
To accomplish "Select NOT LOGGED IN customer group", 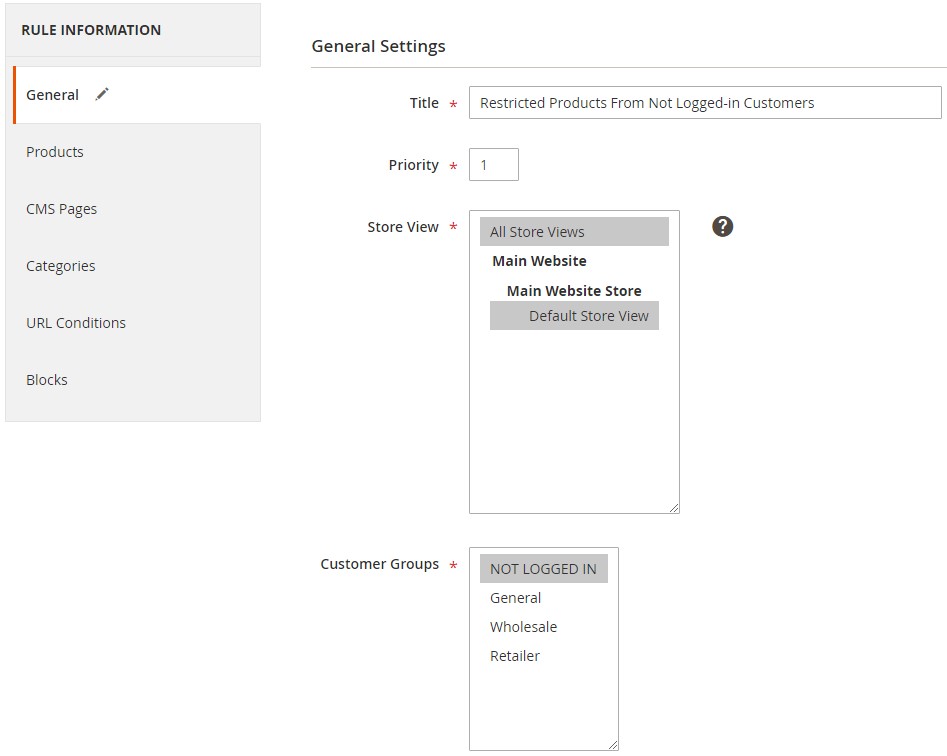I will [543, 569].
